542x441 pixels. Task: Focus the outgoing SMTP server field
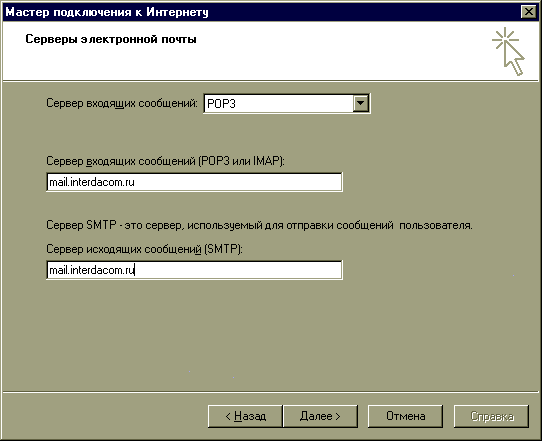[x=194, y=270]
